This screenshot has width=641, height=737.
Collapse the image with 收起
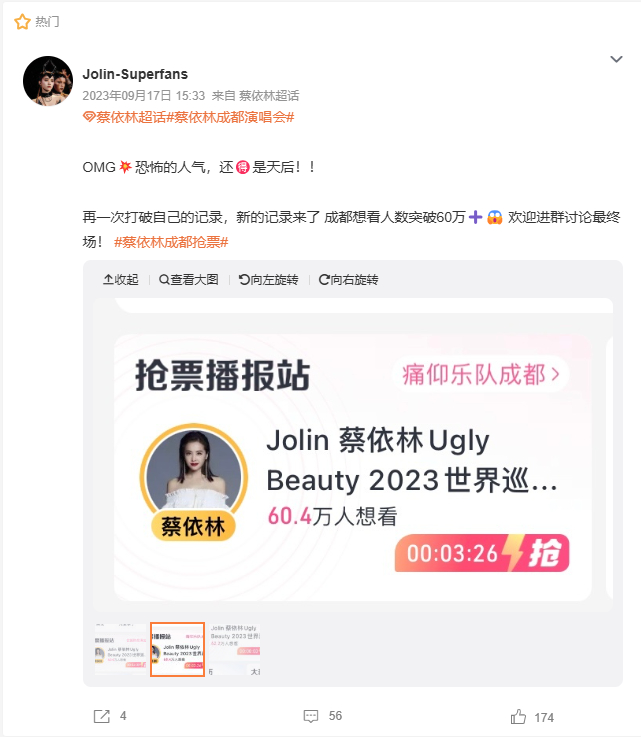coord(121,280)
